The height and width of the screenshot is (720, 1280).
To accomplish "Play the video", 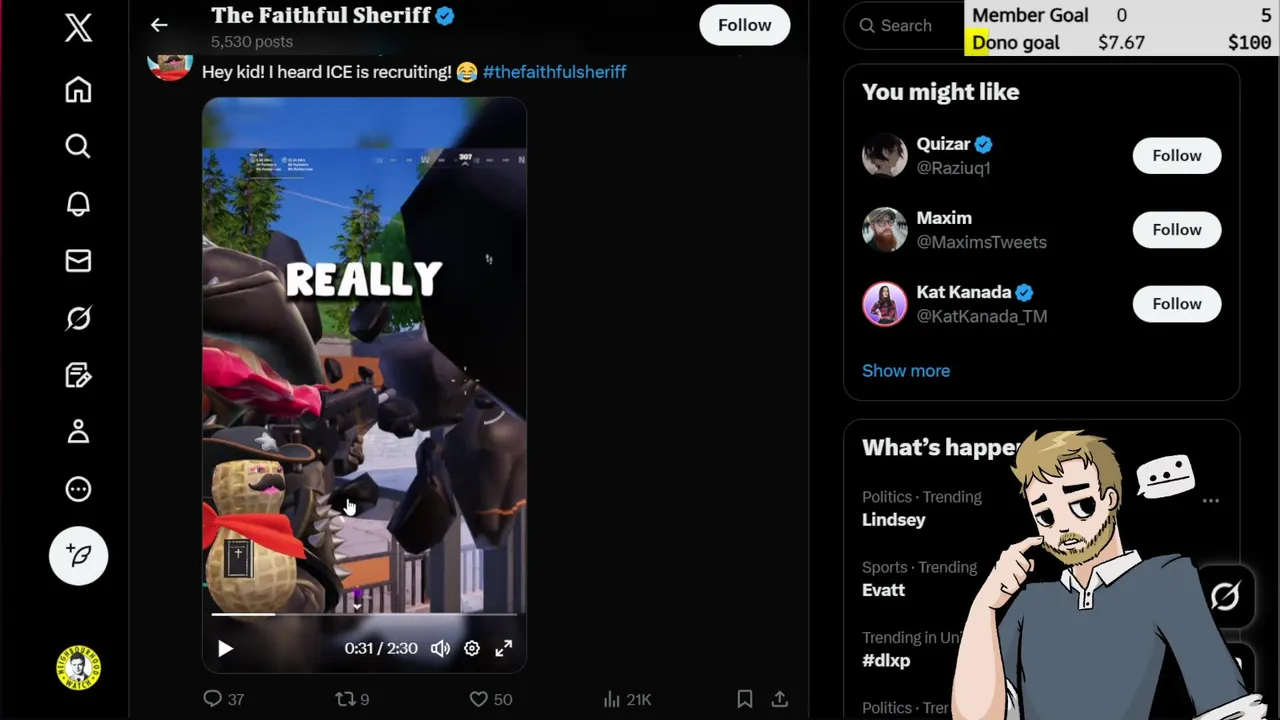I will point(225,649).
